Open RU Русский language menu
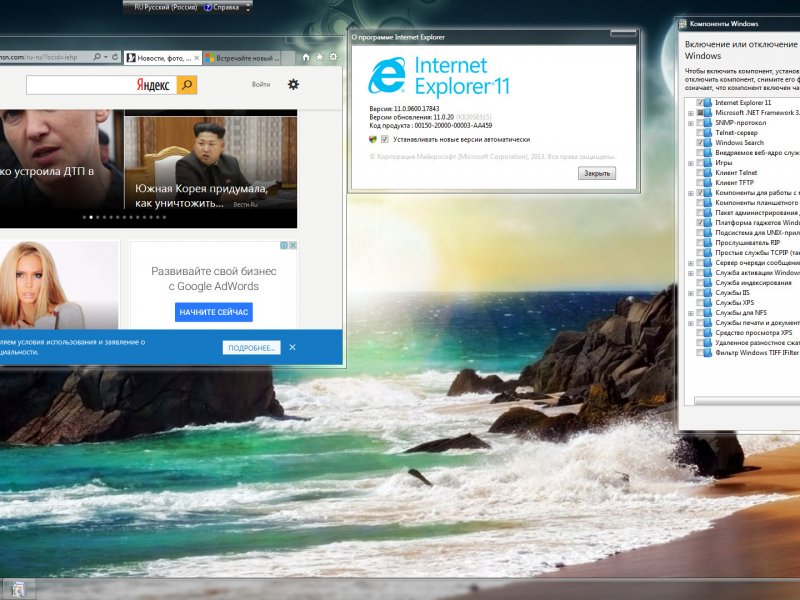The height and width of the screenshot is (600, 800). click(165, 8)
